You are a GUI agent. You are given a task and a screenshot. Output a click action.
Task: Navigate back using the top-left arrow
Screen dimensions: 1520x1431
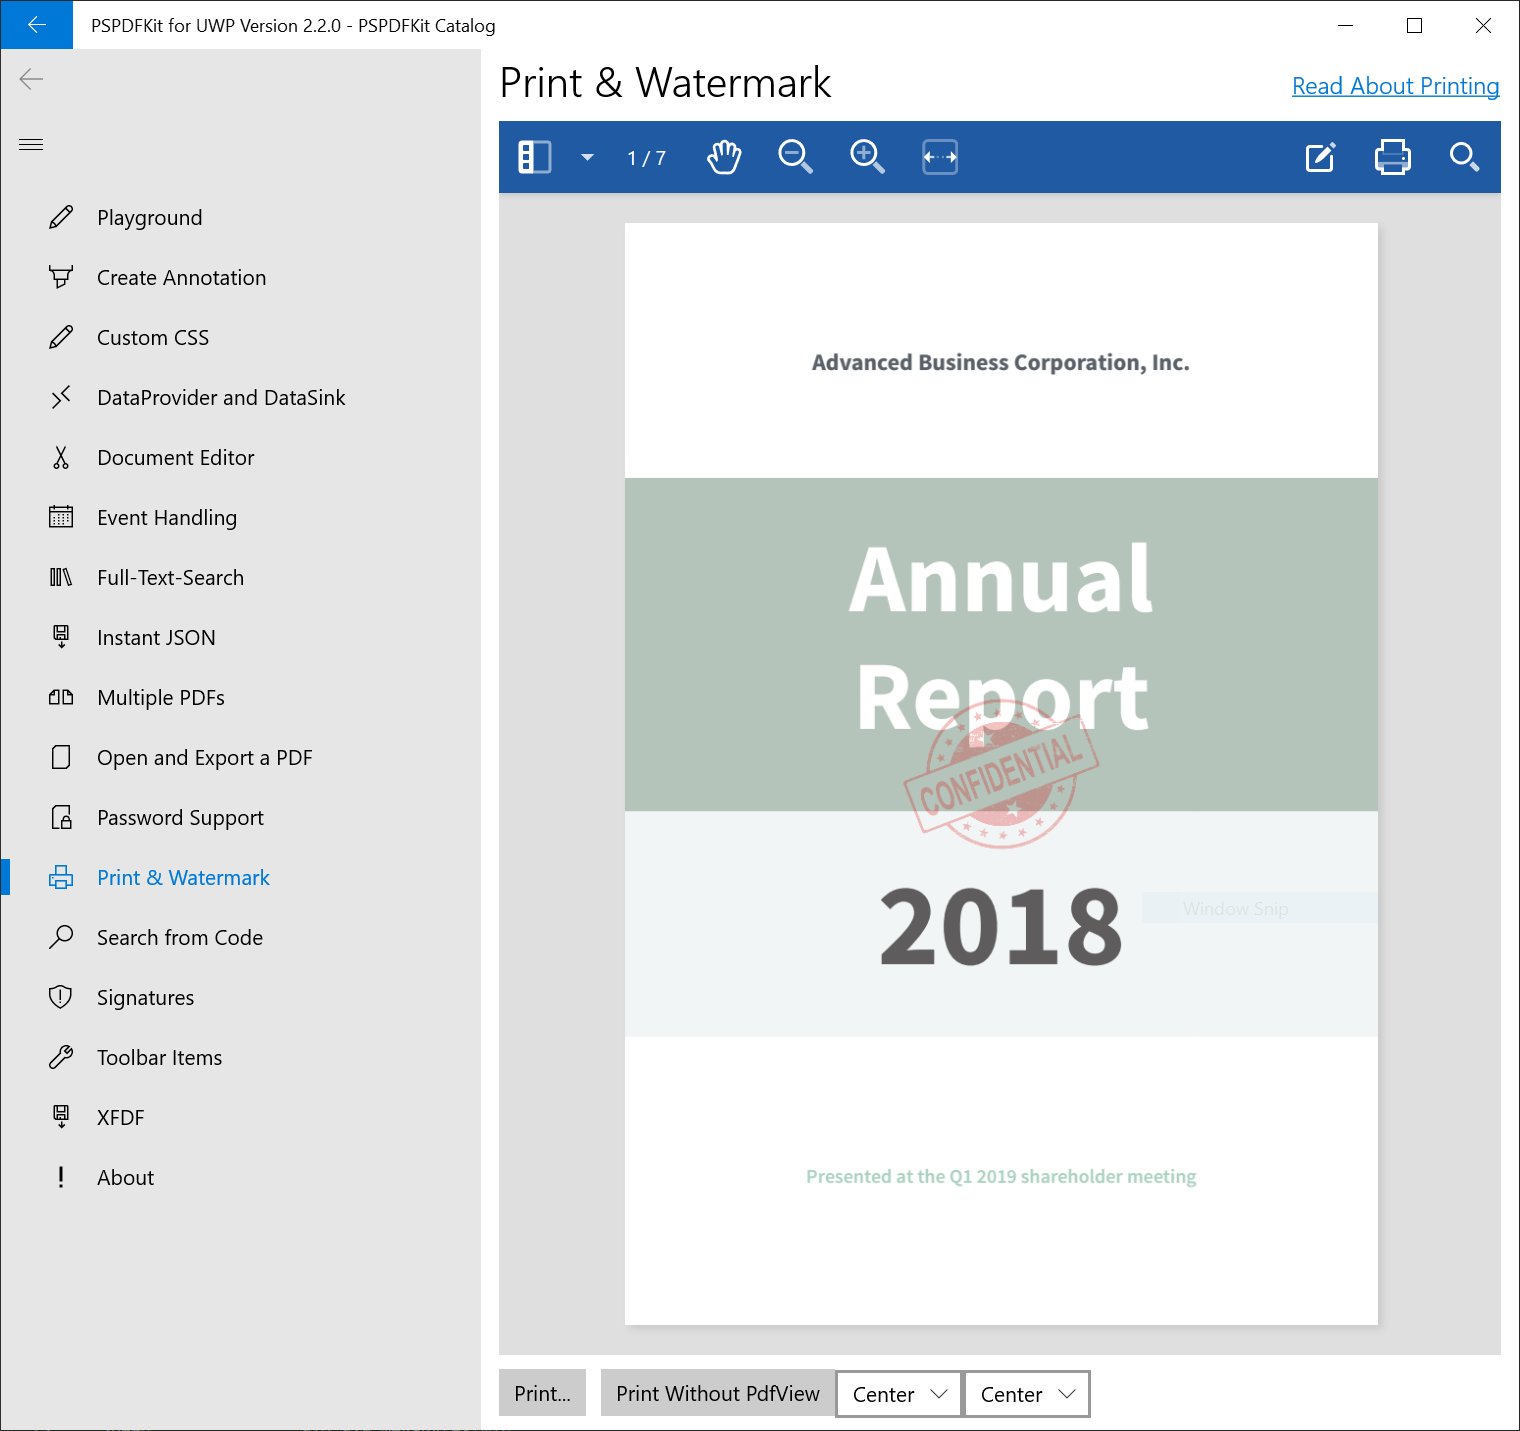(x=36, y=25)
